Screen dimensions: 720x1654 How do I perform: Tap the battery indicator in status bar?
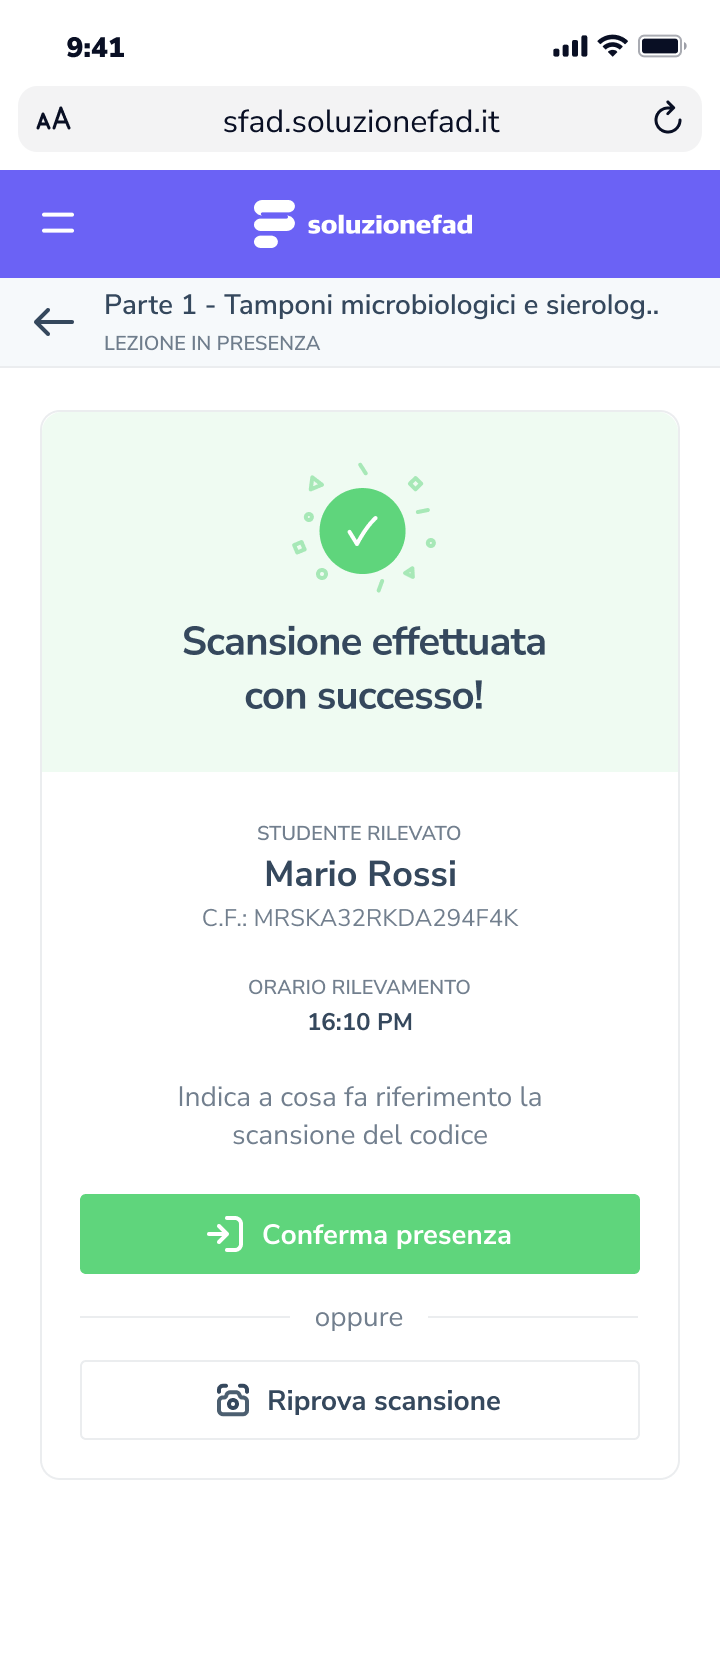click(661, 46)
